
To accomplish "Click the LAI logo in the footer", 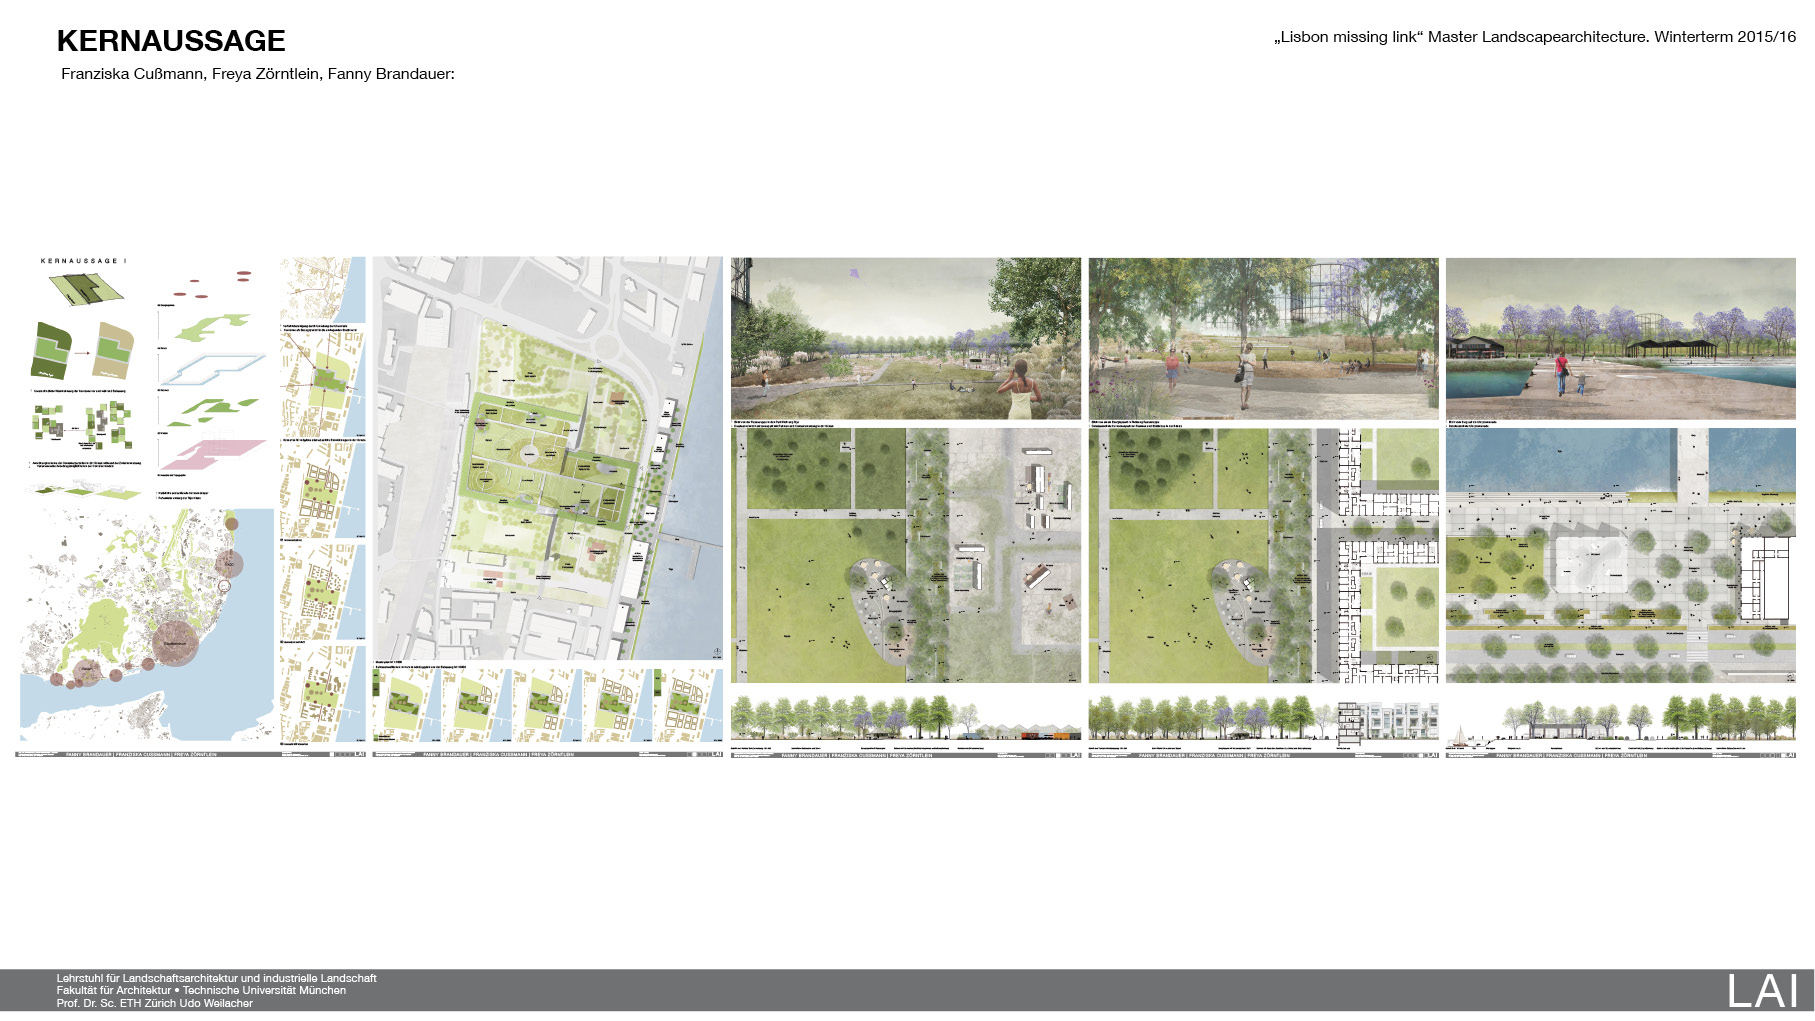I will click(x=1763, y=991).
